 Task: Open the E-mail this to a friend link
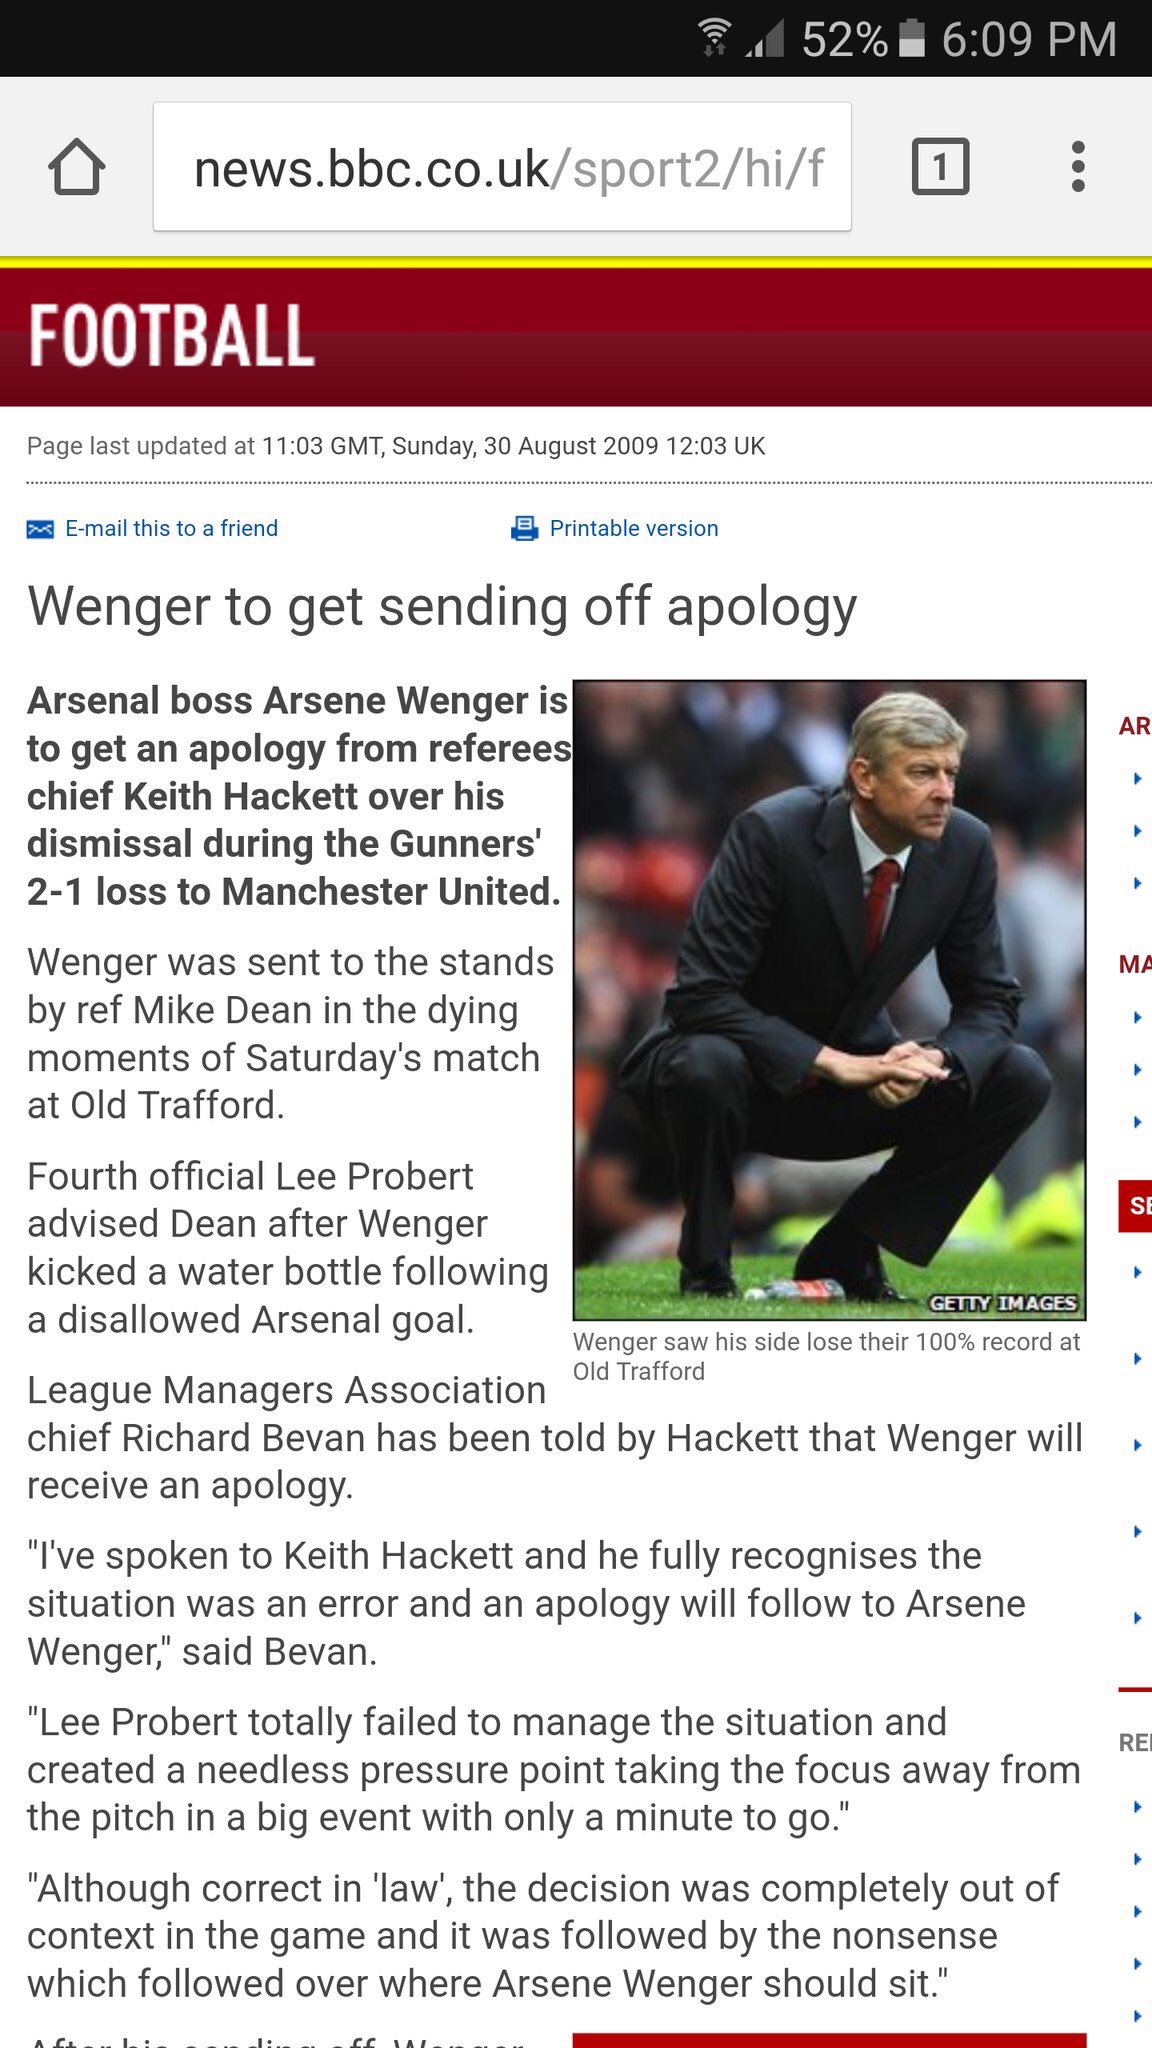[171, 528]
